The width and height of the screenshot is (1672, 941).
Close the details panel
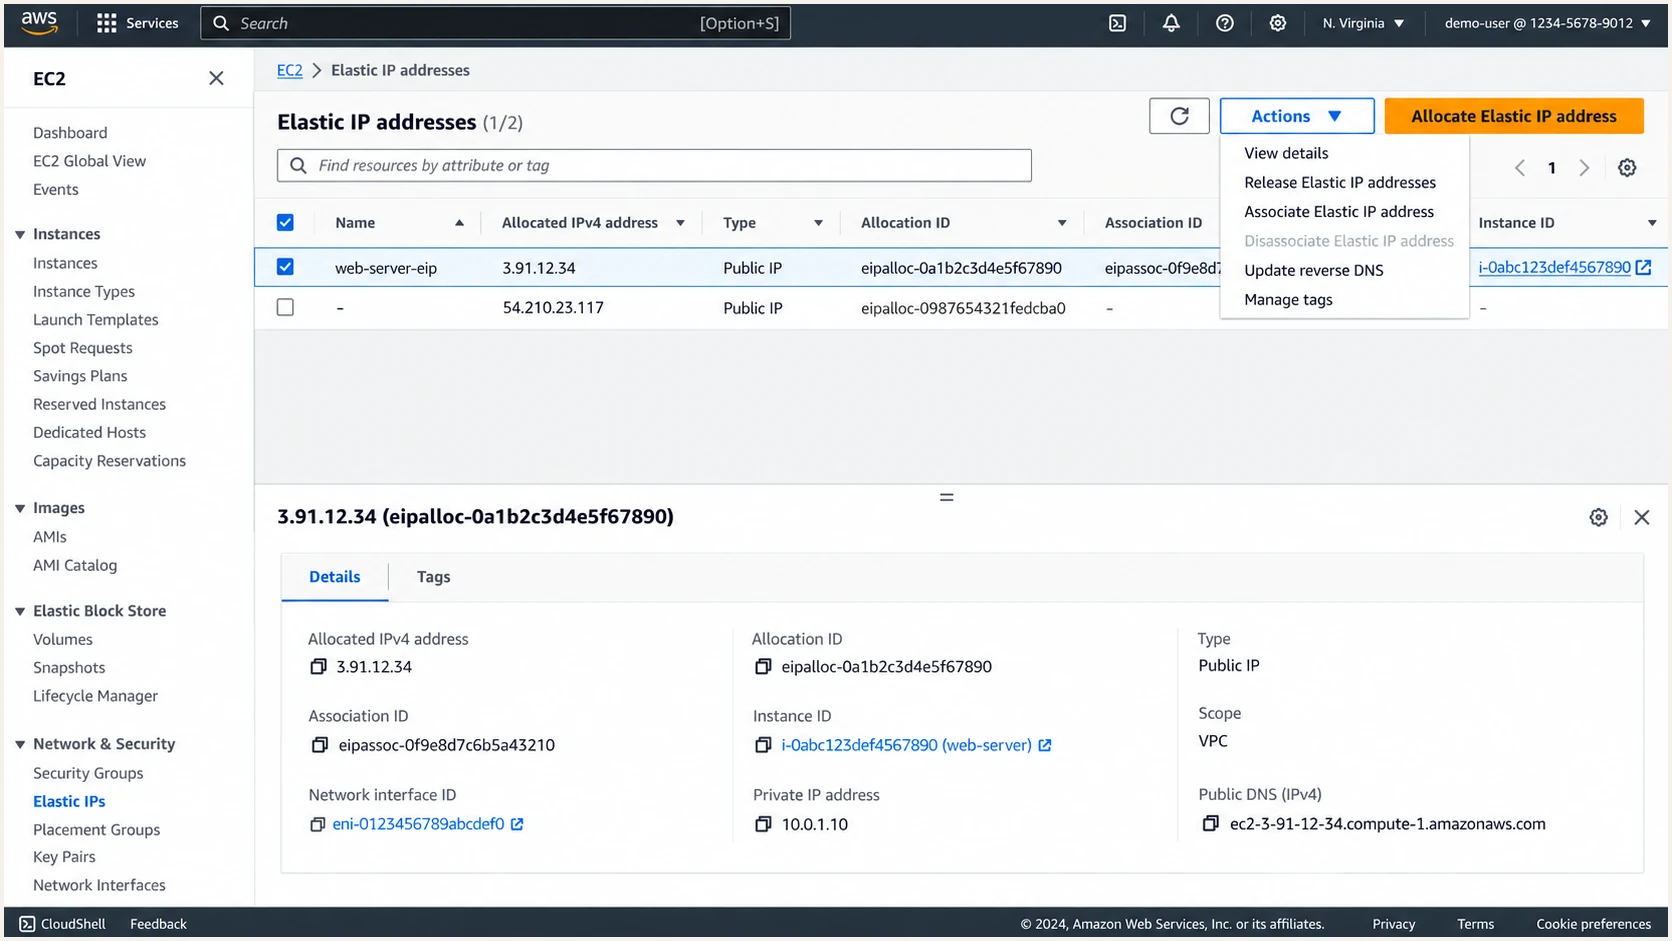point(1641,517)
